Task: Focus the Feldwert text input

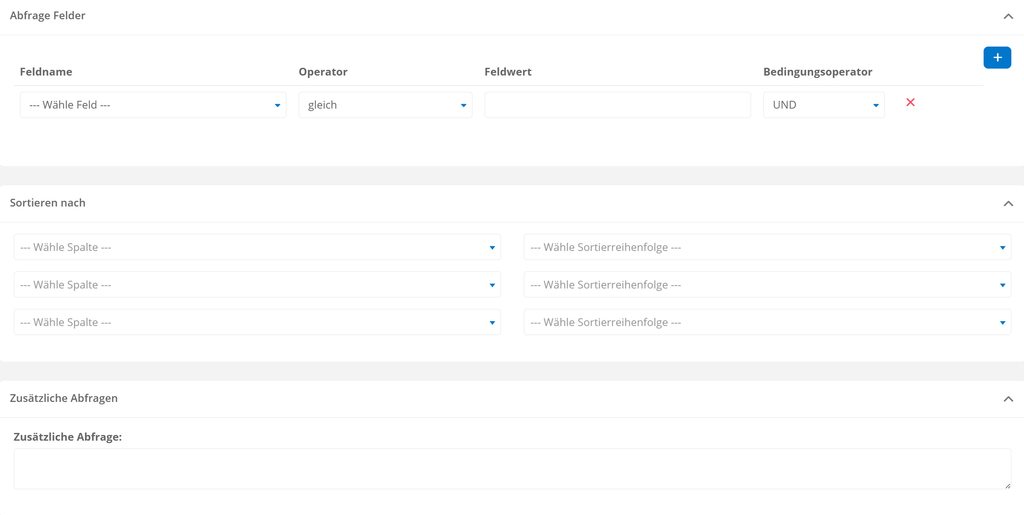Action: [x=617, y=104]
